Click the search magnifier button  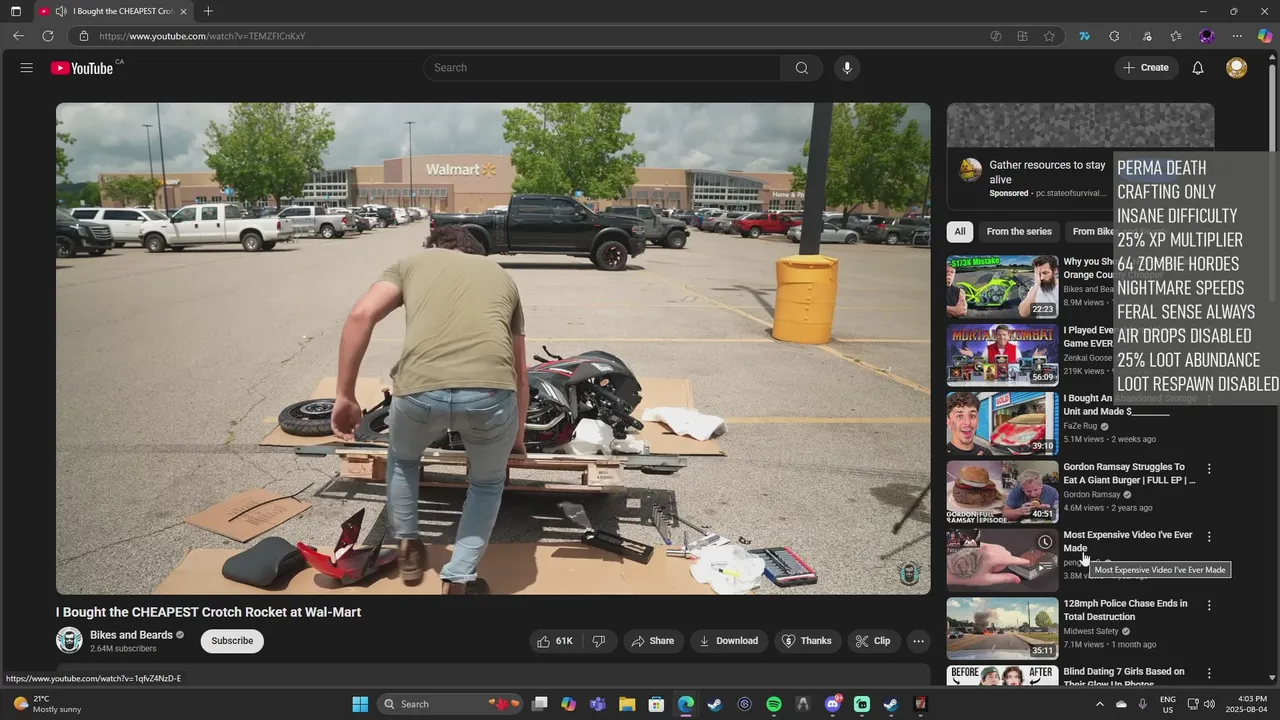pos(802,68)
